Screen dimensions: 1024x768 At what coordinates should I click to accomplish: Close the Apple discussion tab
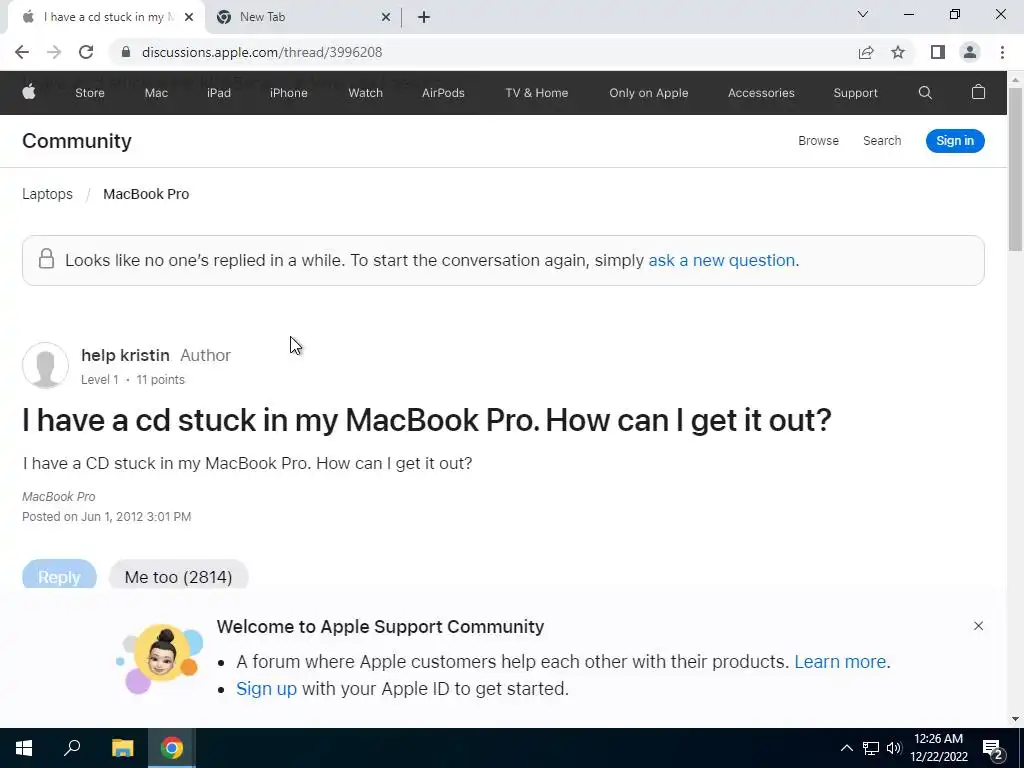click(x=189, y=17)
